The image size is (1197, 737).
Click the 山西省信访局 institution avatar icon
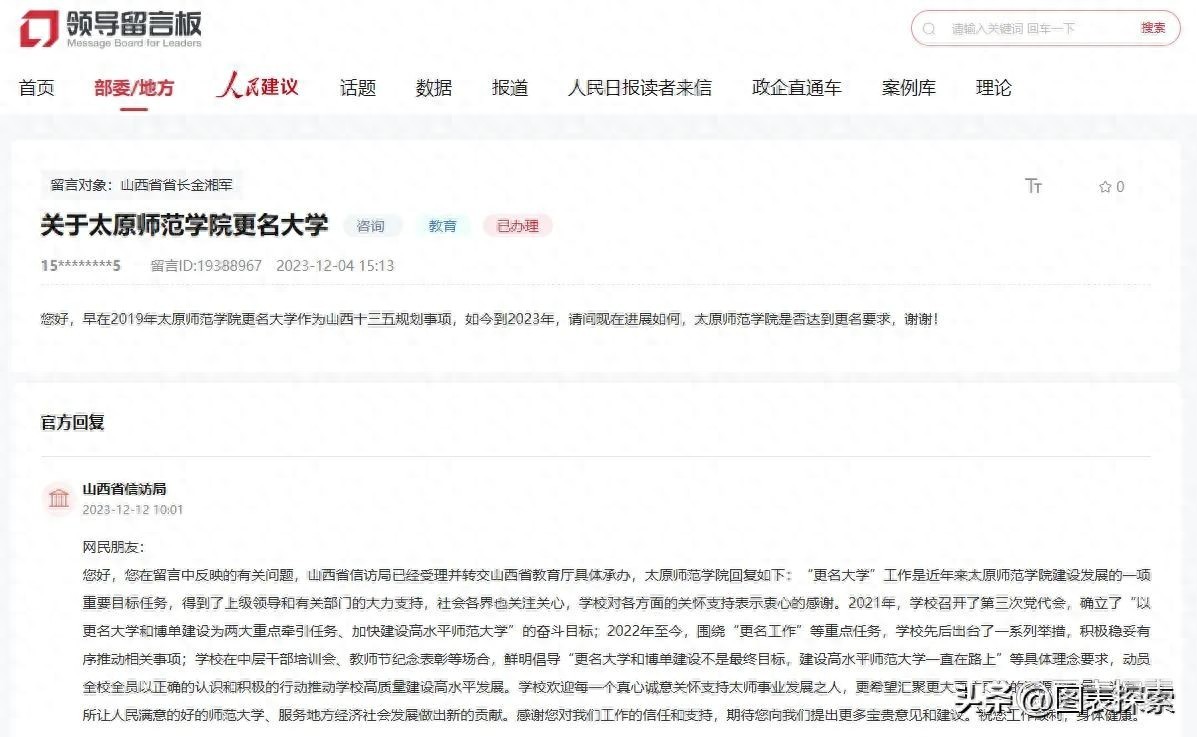(59, 498)
